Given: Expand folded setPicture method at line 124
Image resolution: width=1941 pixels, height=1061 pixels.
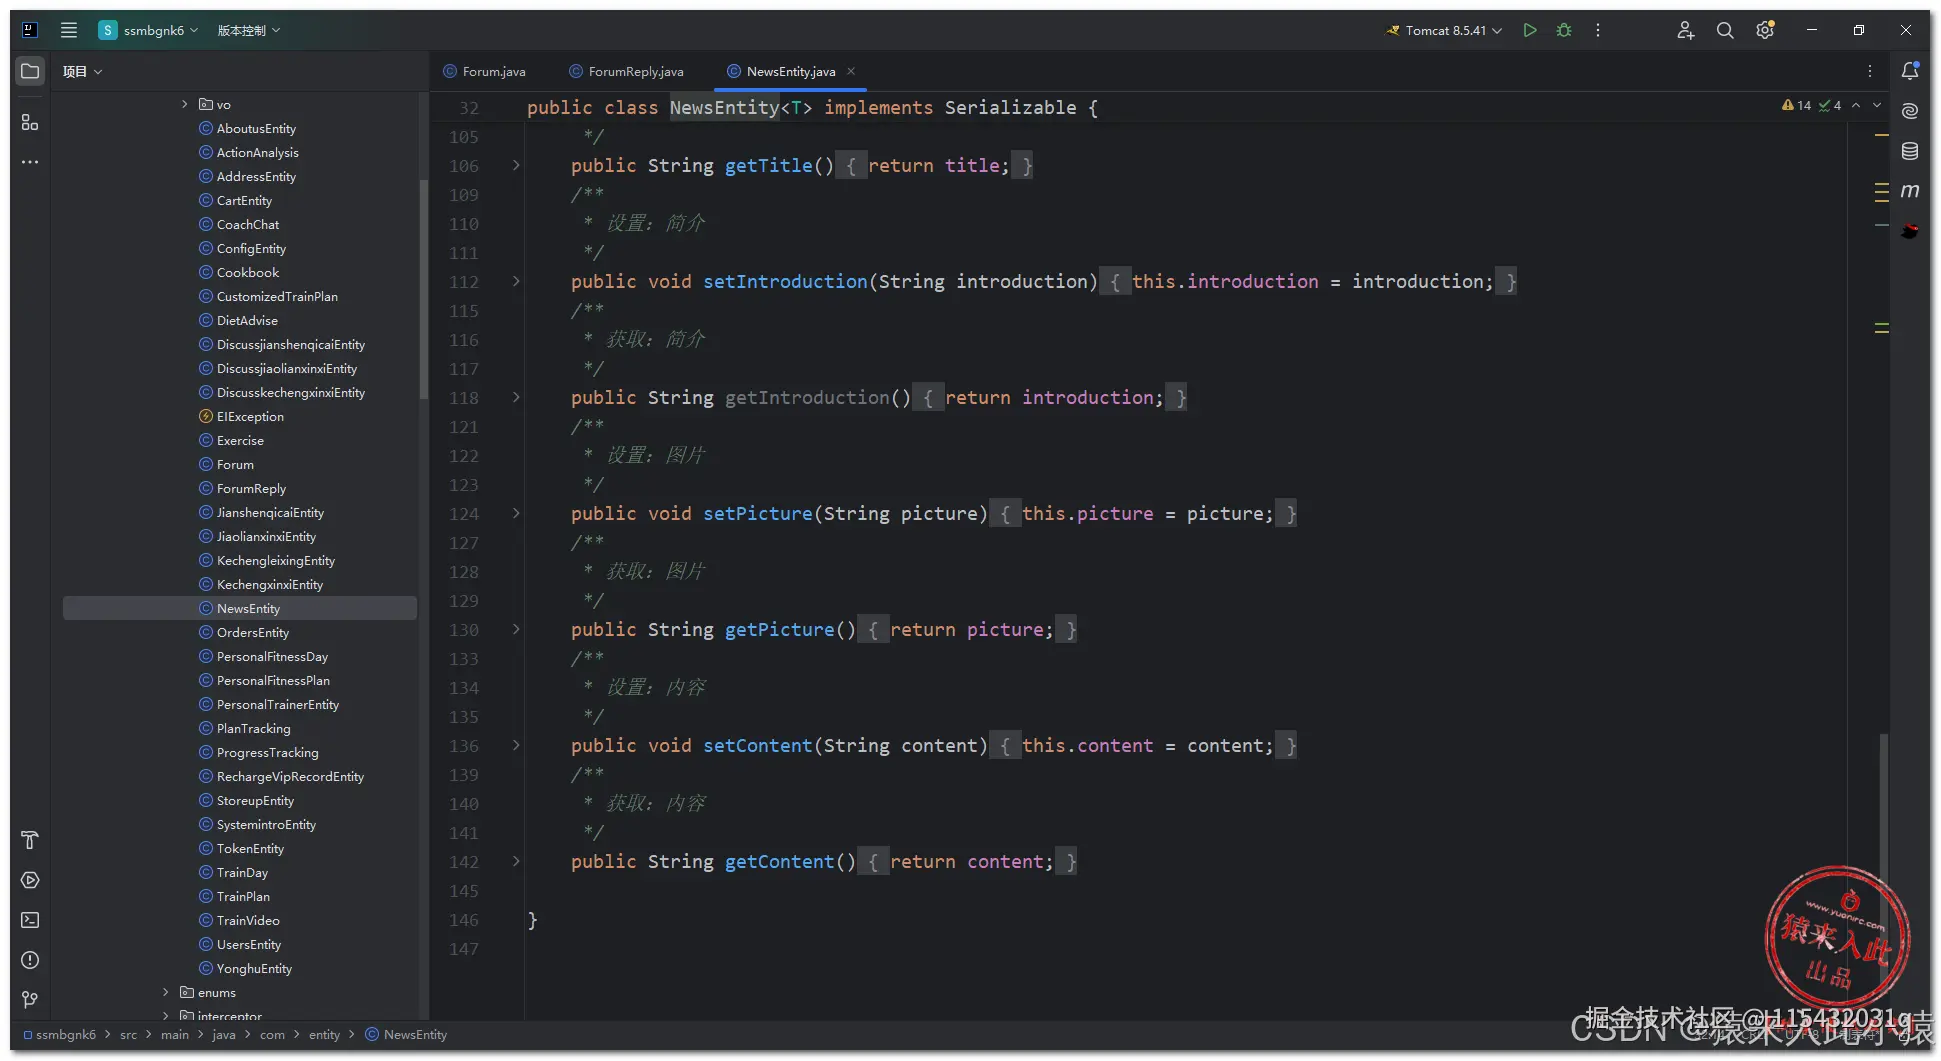Looking at the screenshot, I should tap(516, 513).
